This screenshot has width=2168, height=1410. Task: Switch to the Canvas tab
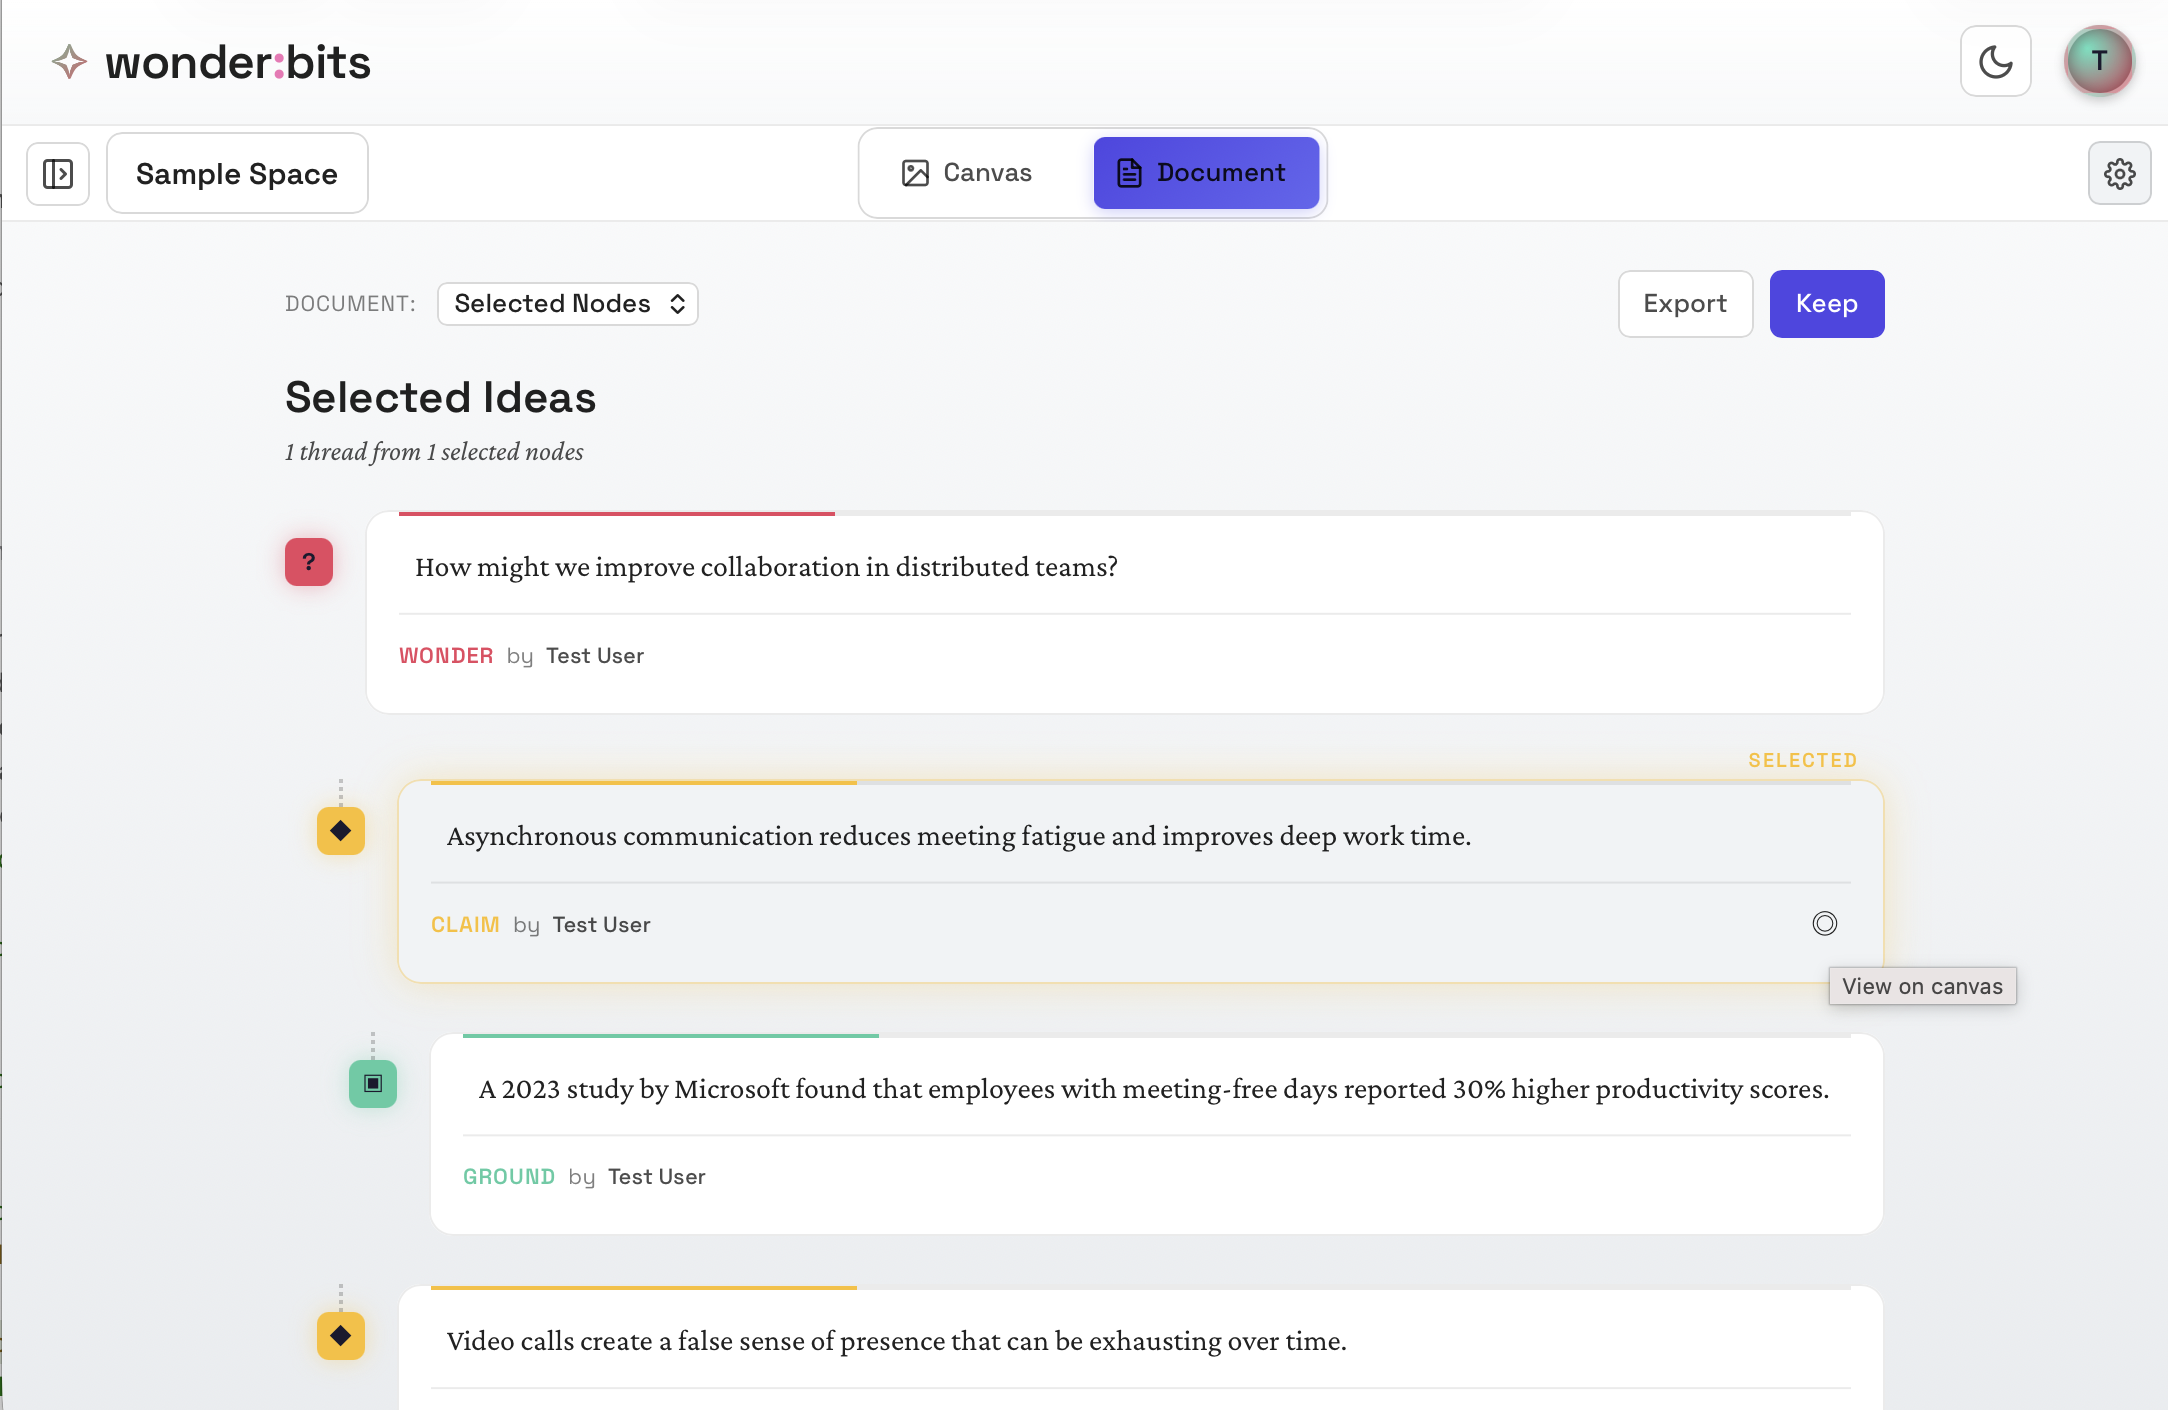(967, 173)
